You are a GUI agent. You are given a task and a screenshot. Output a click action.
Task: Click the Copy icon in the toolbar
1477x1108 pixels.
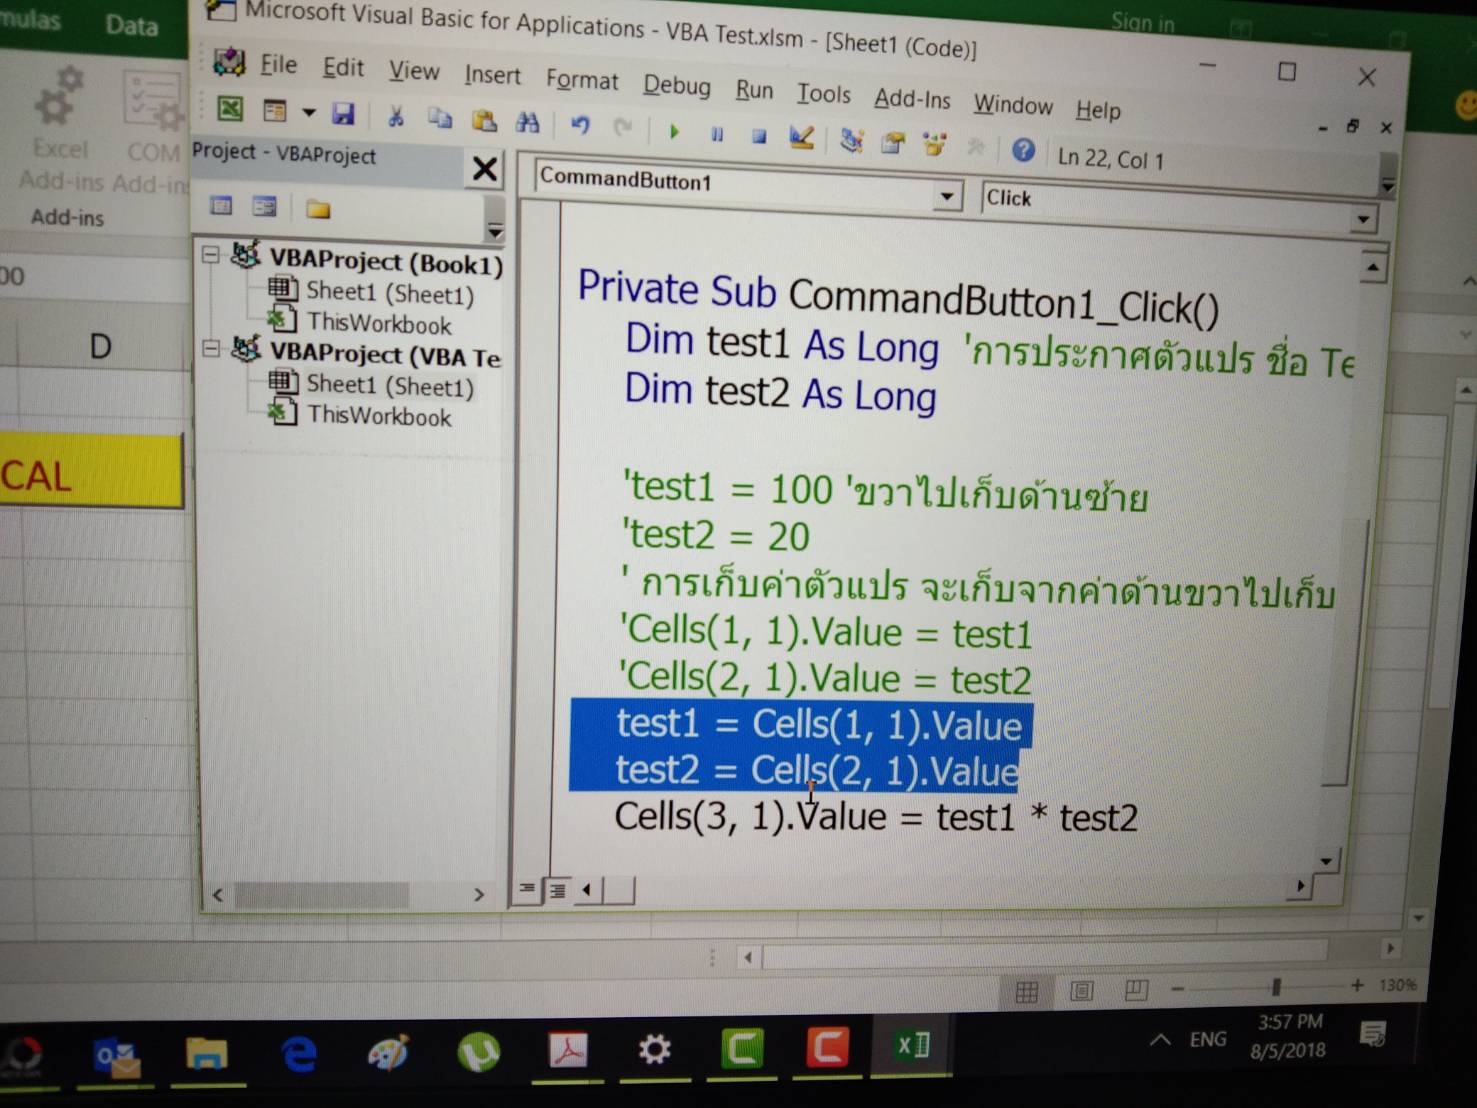click(440, 119)
